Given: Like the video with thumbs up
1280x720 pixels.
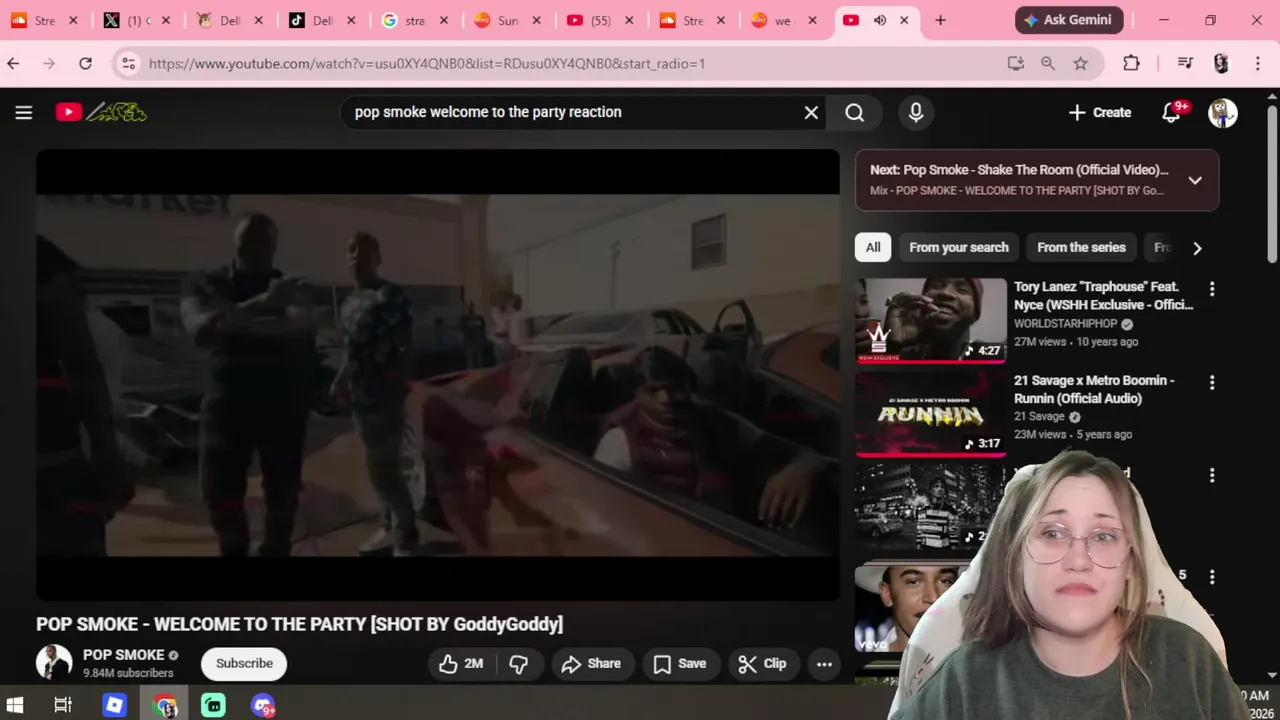Looking at the screenshot, I should [x=460, y=663].
